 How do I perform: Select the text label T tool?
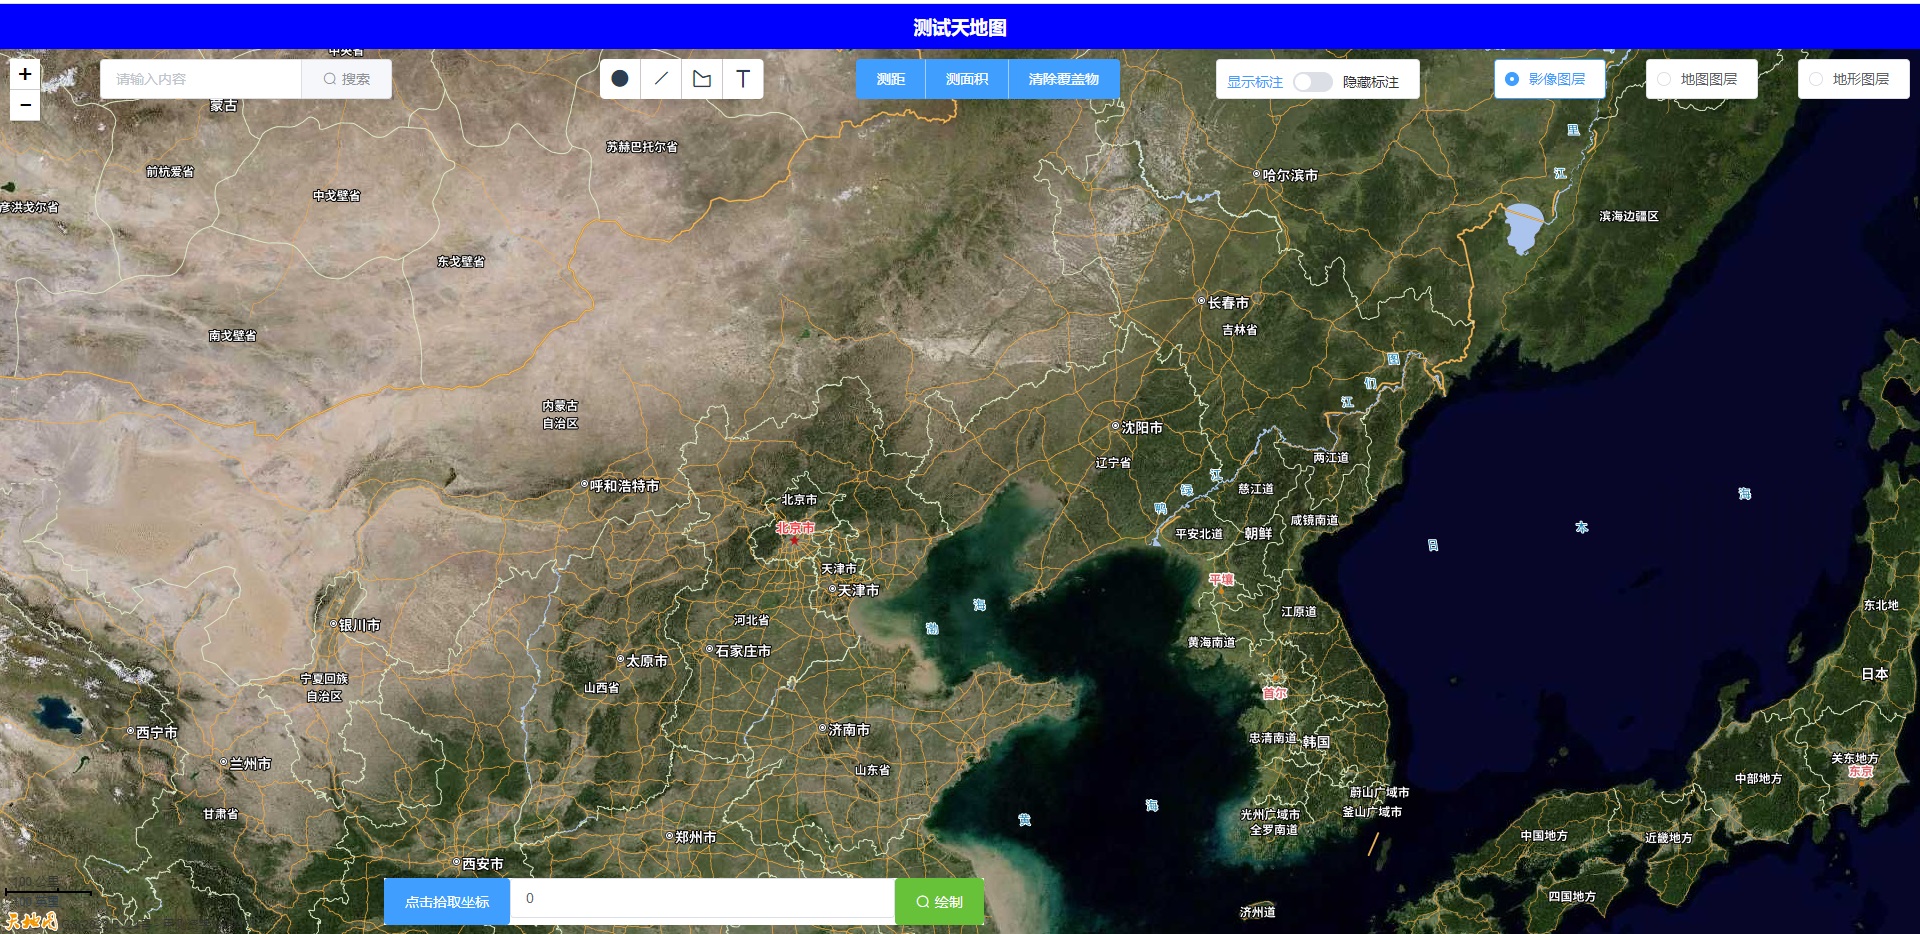pyautogui.click(x=743, y=78)
